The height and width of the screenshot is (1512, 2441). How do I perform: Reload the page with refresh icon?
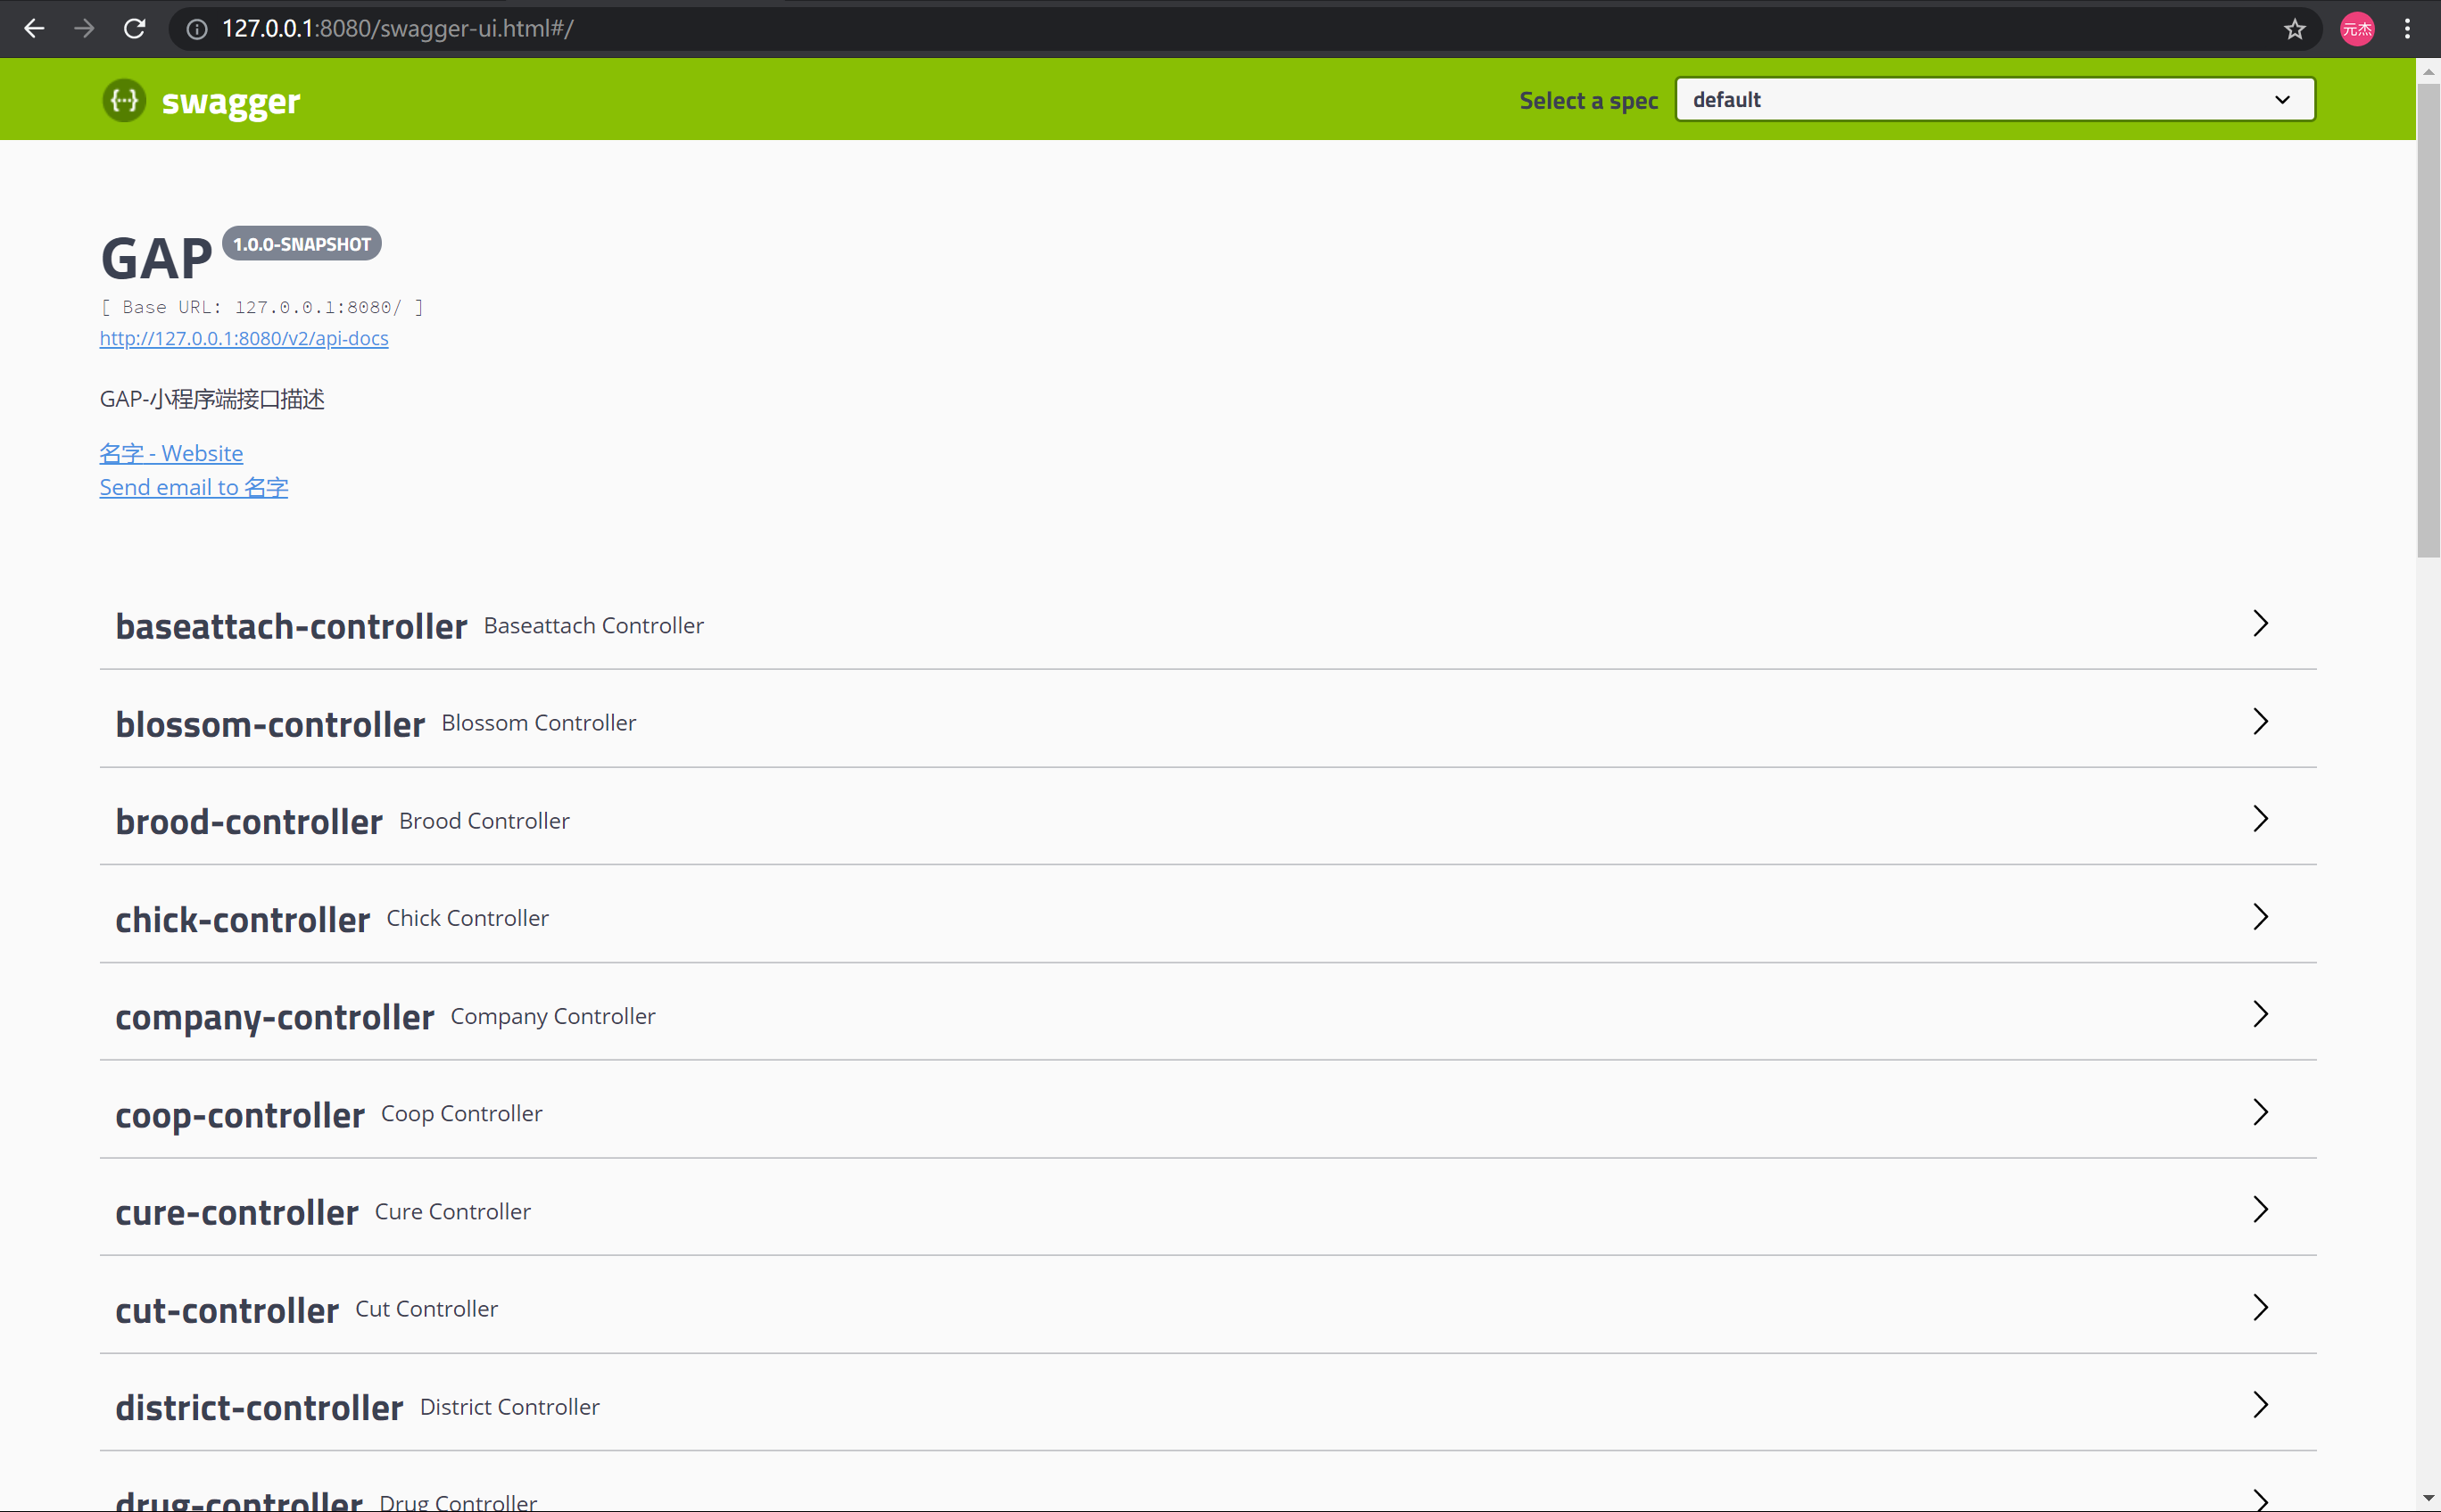coord(135,29)
